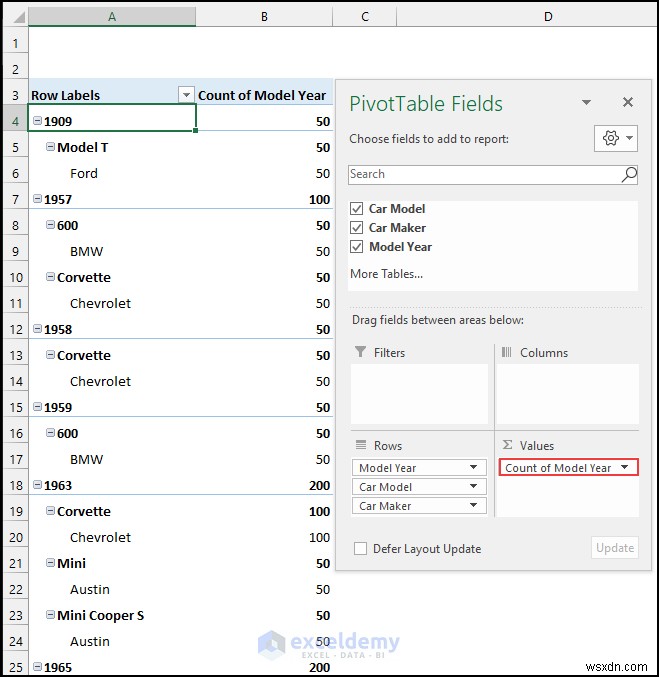Select column C header
This screenshot has height=677, width=659.
365,16
